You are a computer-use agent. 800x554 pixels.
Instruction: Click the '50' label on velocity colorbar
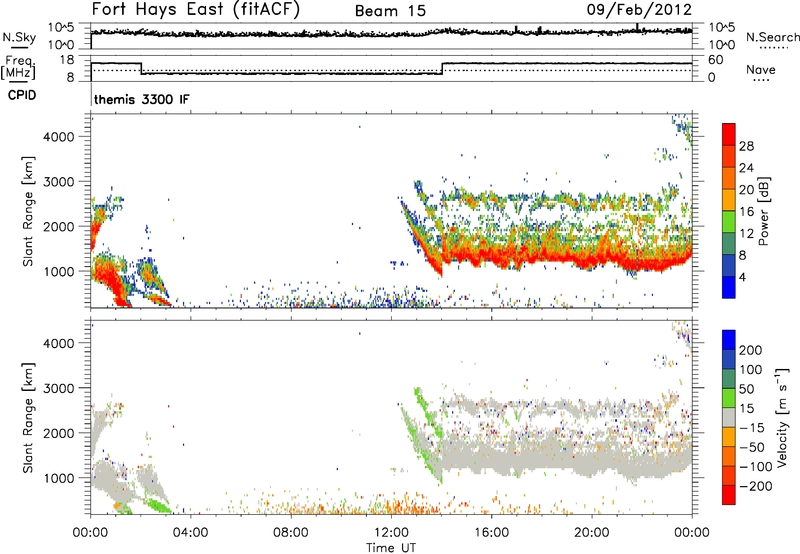(747, 389)
